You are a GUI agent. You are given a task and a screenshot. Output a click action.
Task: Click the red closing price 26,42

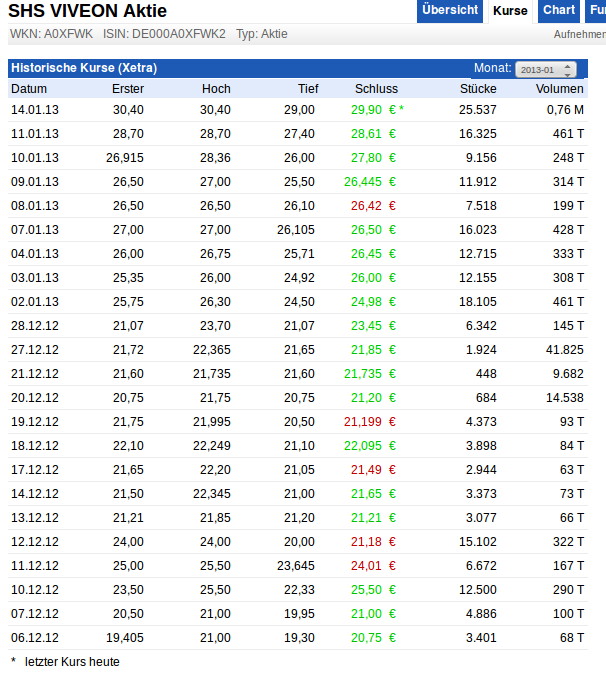pyautogui.click(x=366, y=206)
